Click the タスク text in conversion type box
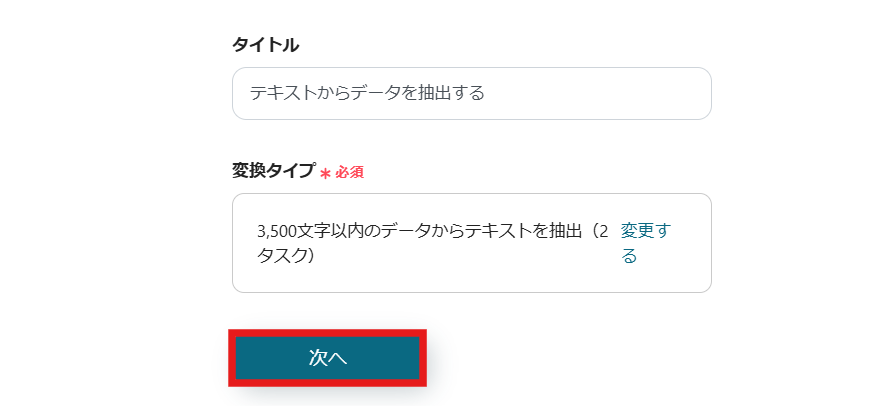This screenshot has width=877, height=406. [282, 255]
